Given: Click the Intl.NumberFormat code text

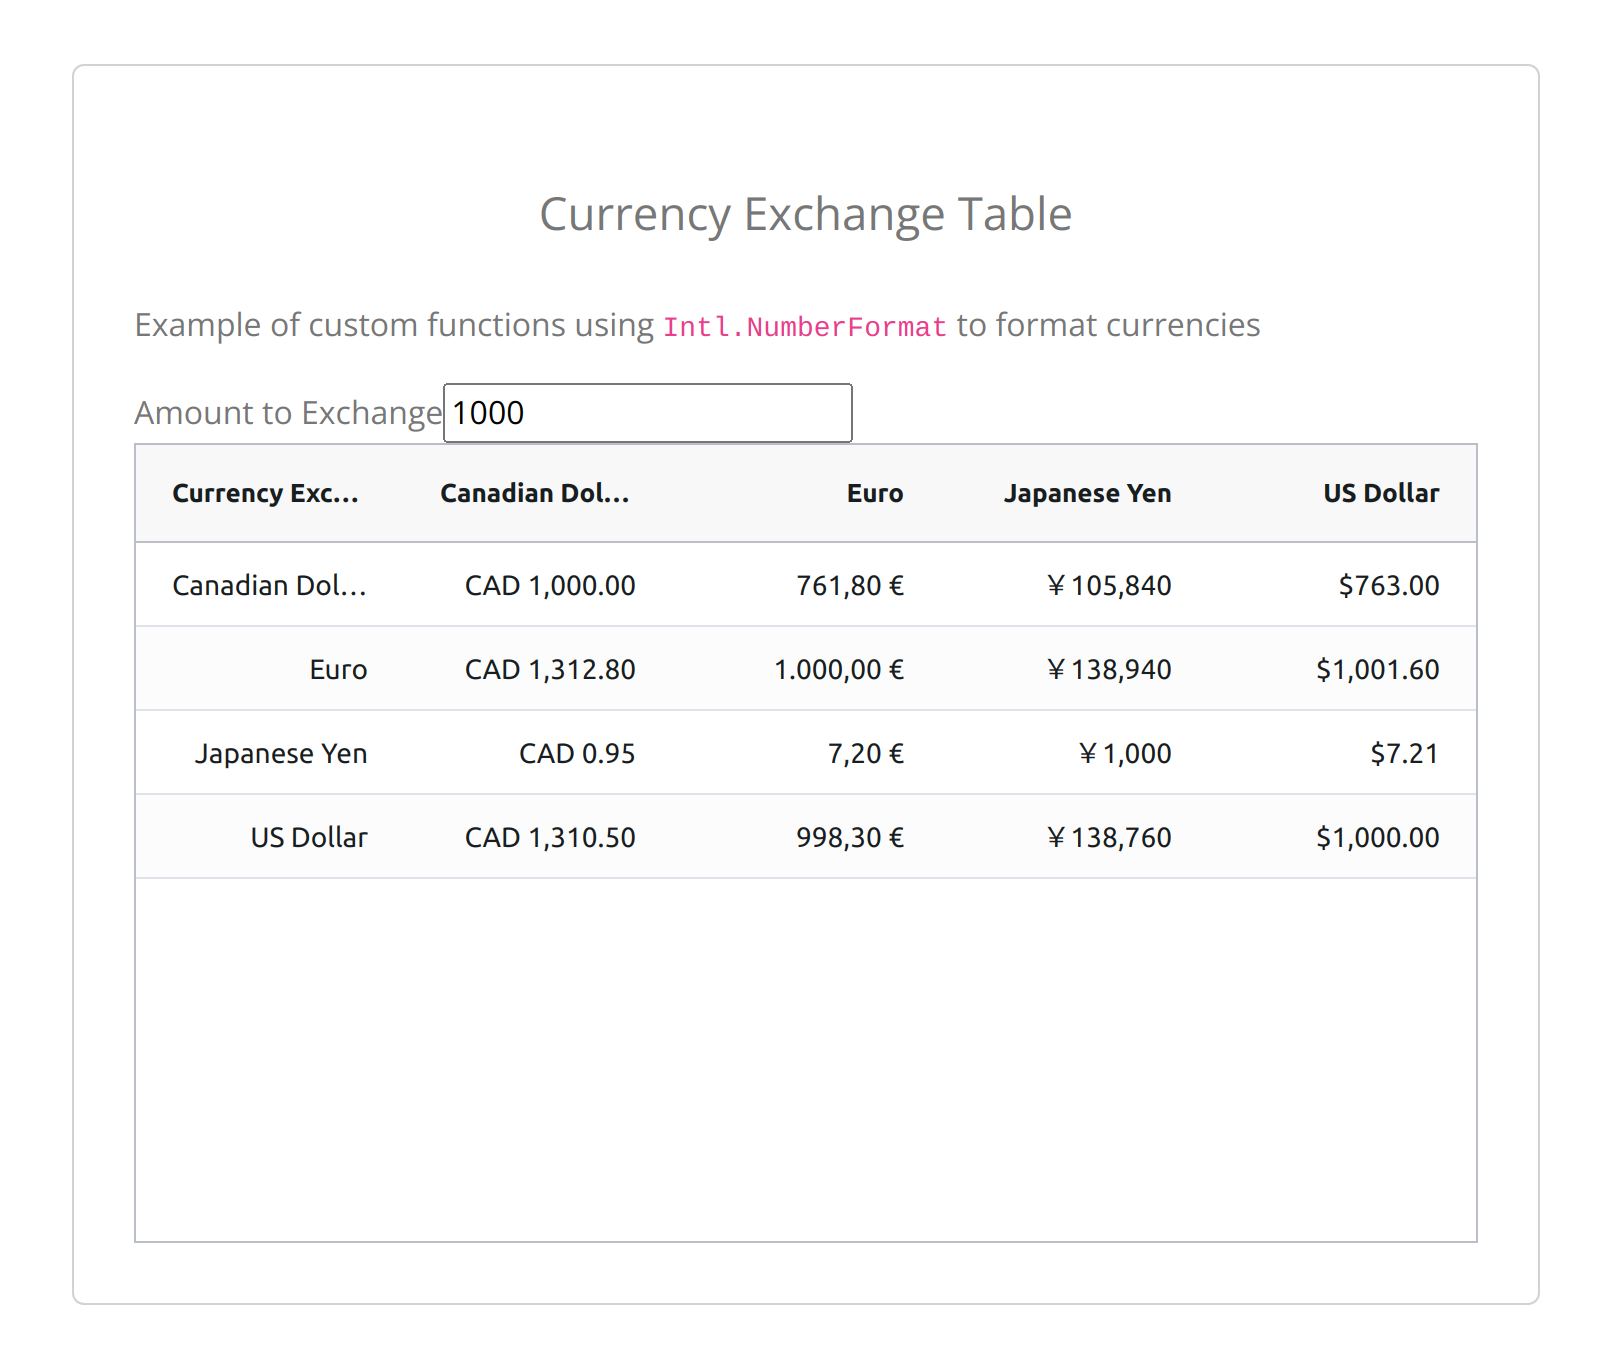Looking at the screenshot, I should pos(804,327).
